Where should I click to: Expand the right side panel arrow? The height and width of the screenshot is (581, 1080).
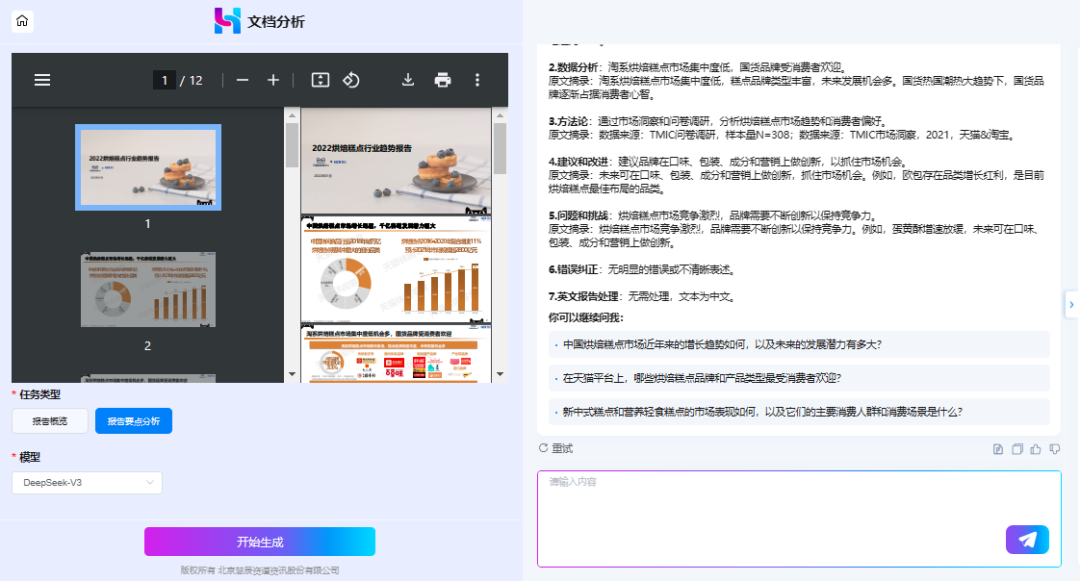(1071, 304)
